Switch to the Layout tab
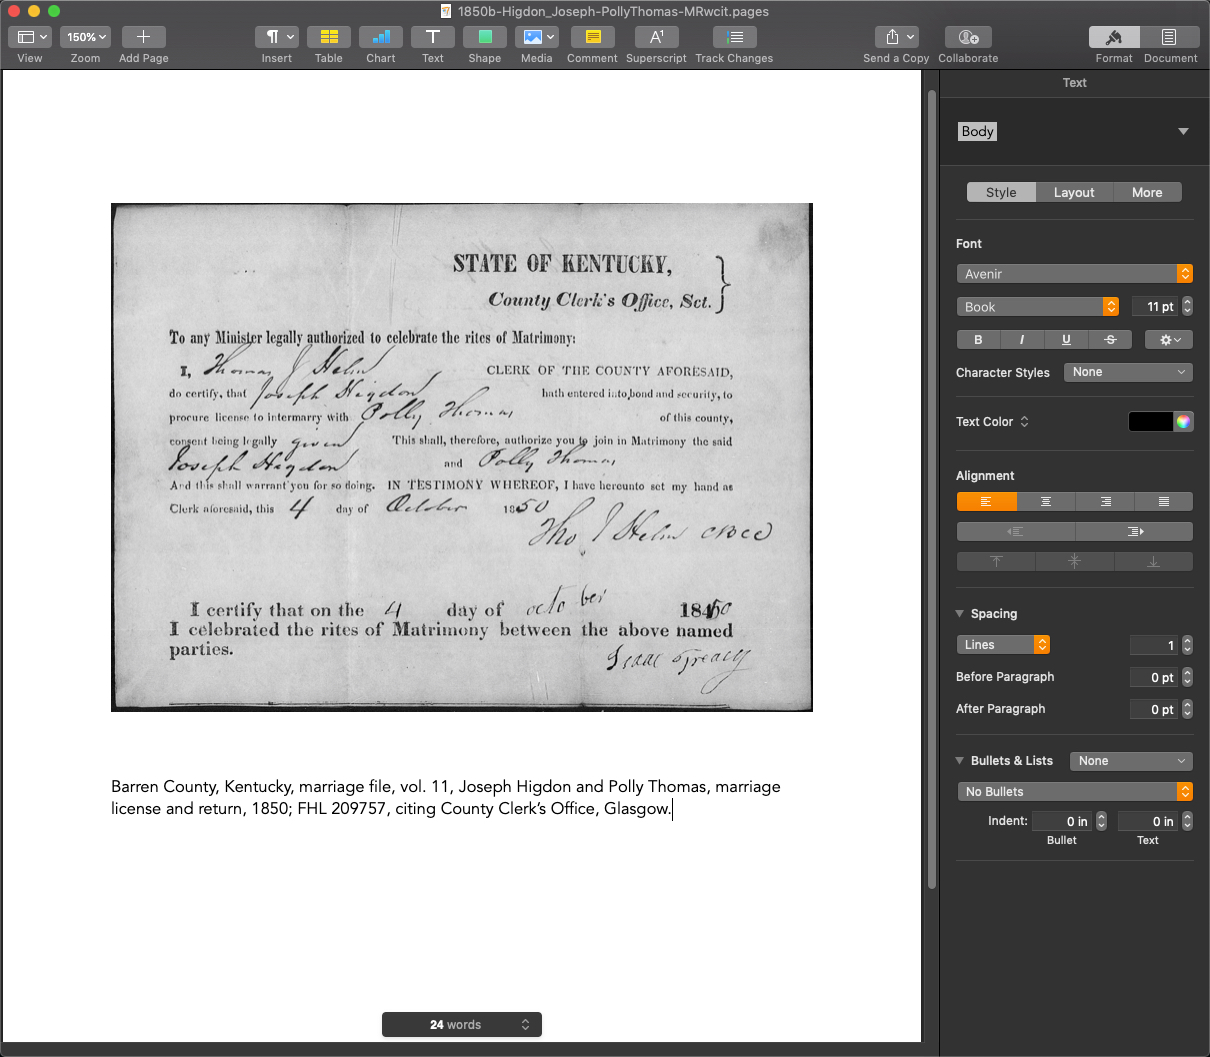The image size is (1210, 1057). point(1074,193)
